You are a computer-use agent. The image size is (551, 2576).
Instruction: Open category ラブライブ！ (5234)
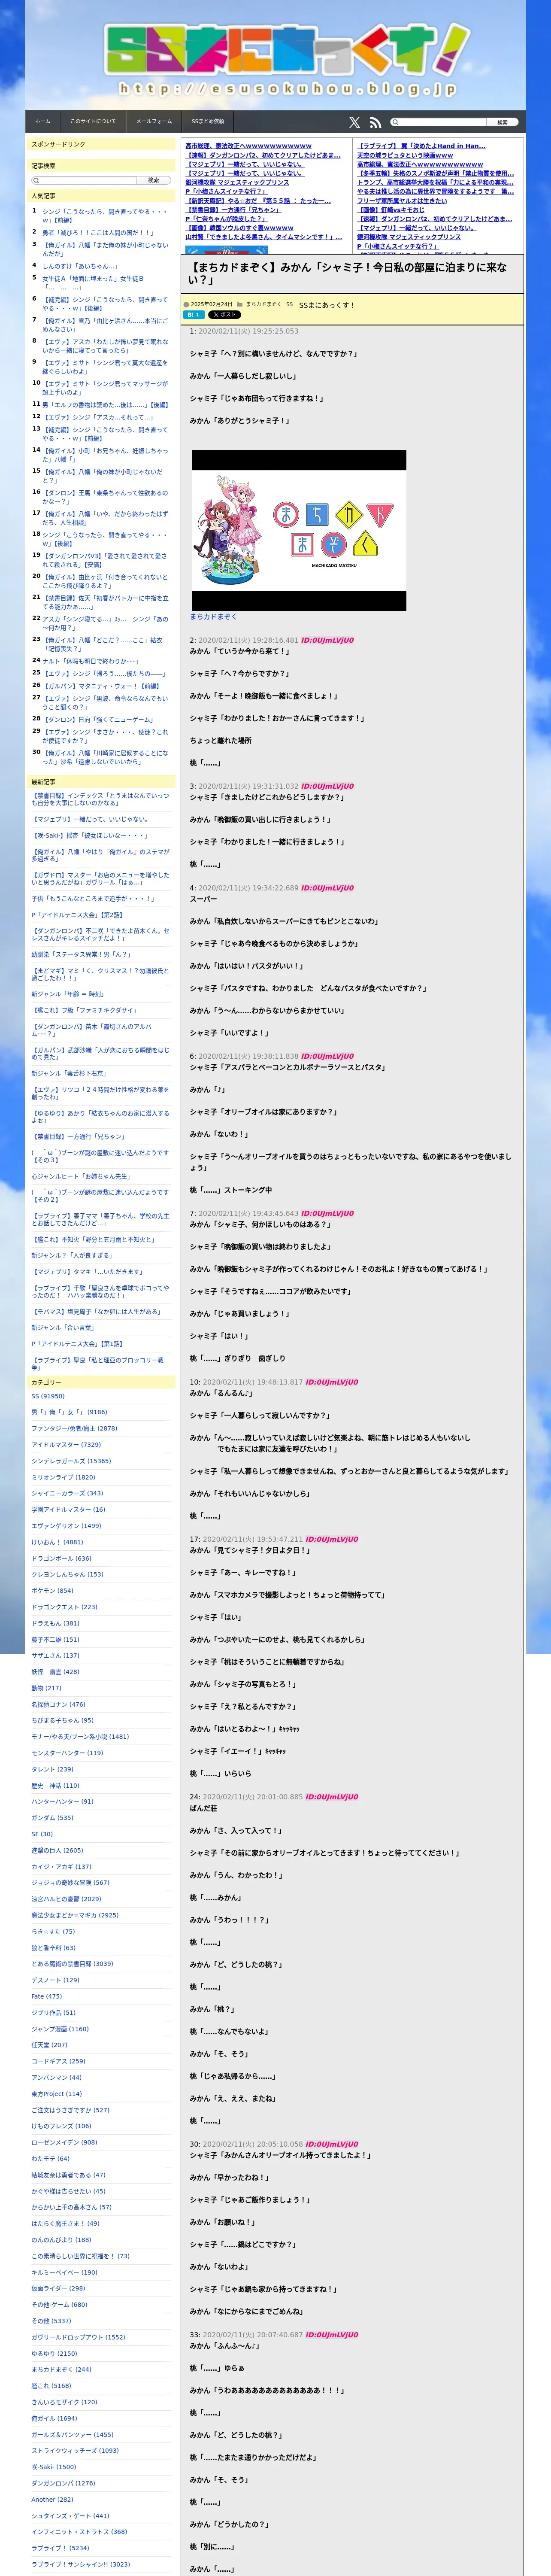(60, 2548)
